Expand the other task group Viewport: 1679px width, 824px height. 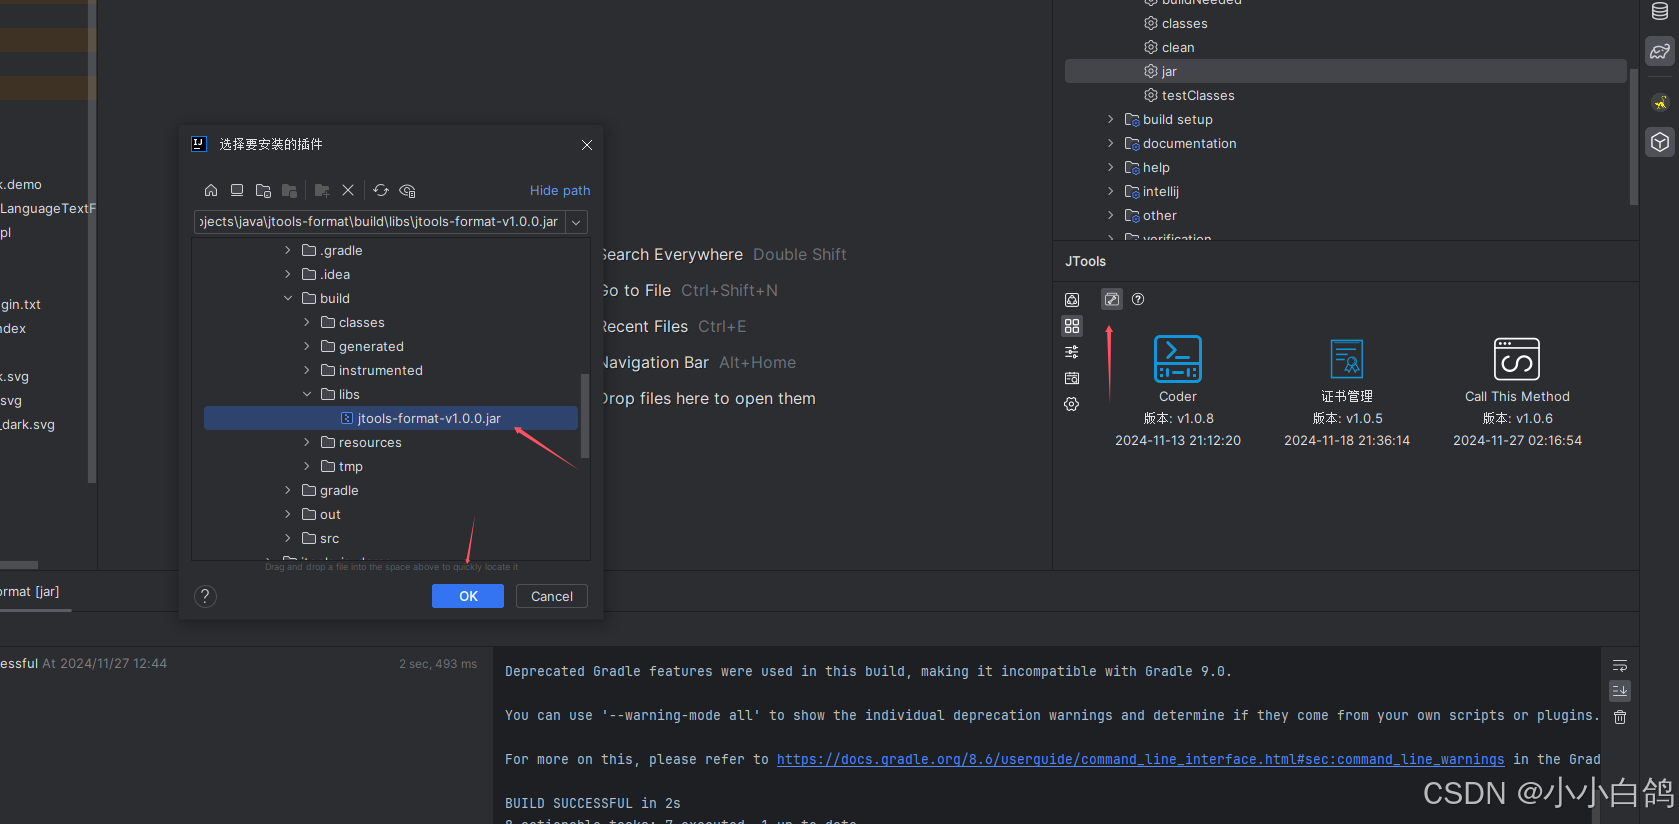pos(1110,215)
